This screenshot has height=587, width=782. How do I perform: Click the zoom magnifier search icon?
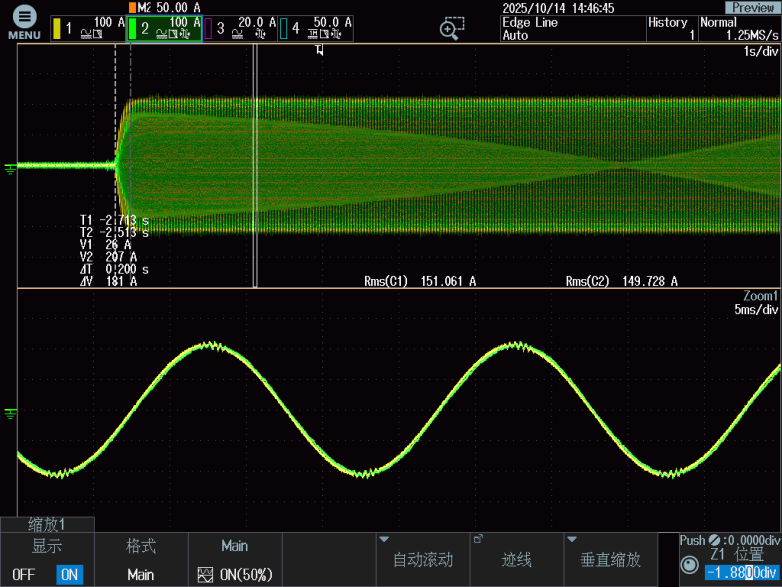[x=453, y=28]
